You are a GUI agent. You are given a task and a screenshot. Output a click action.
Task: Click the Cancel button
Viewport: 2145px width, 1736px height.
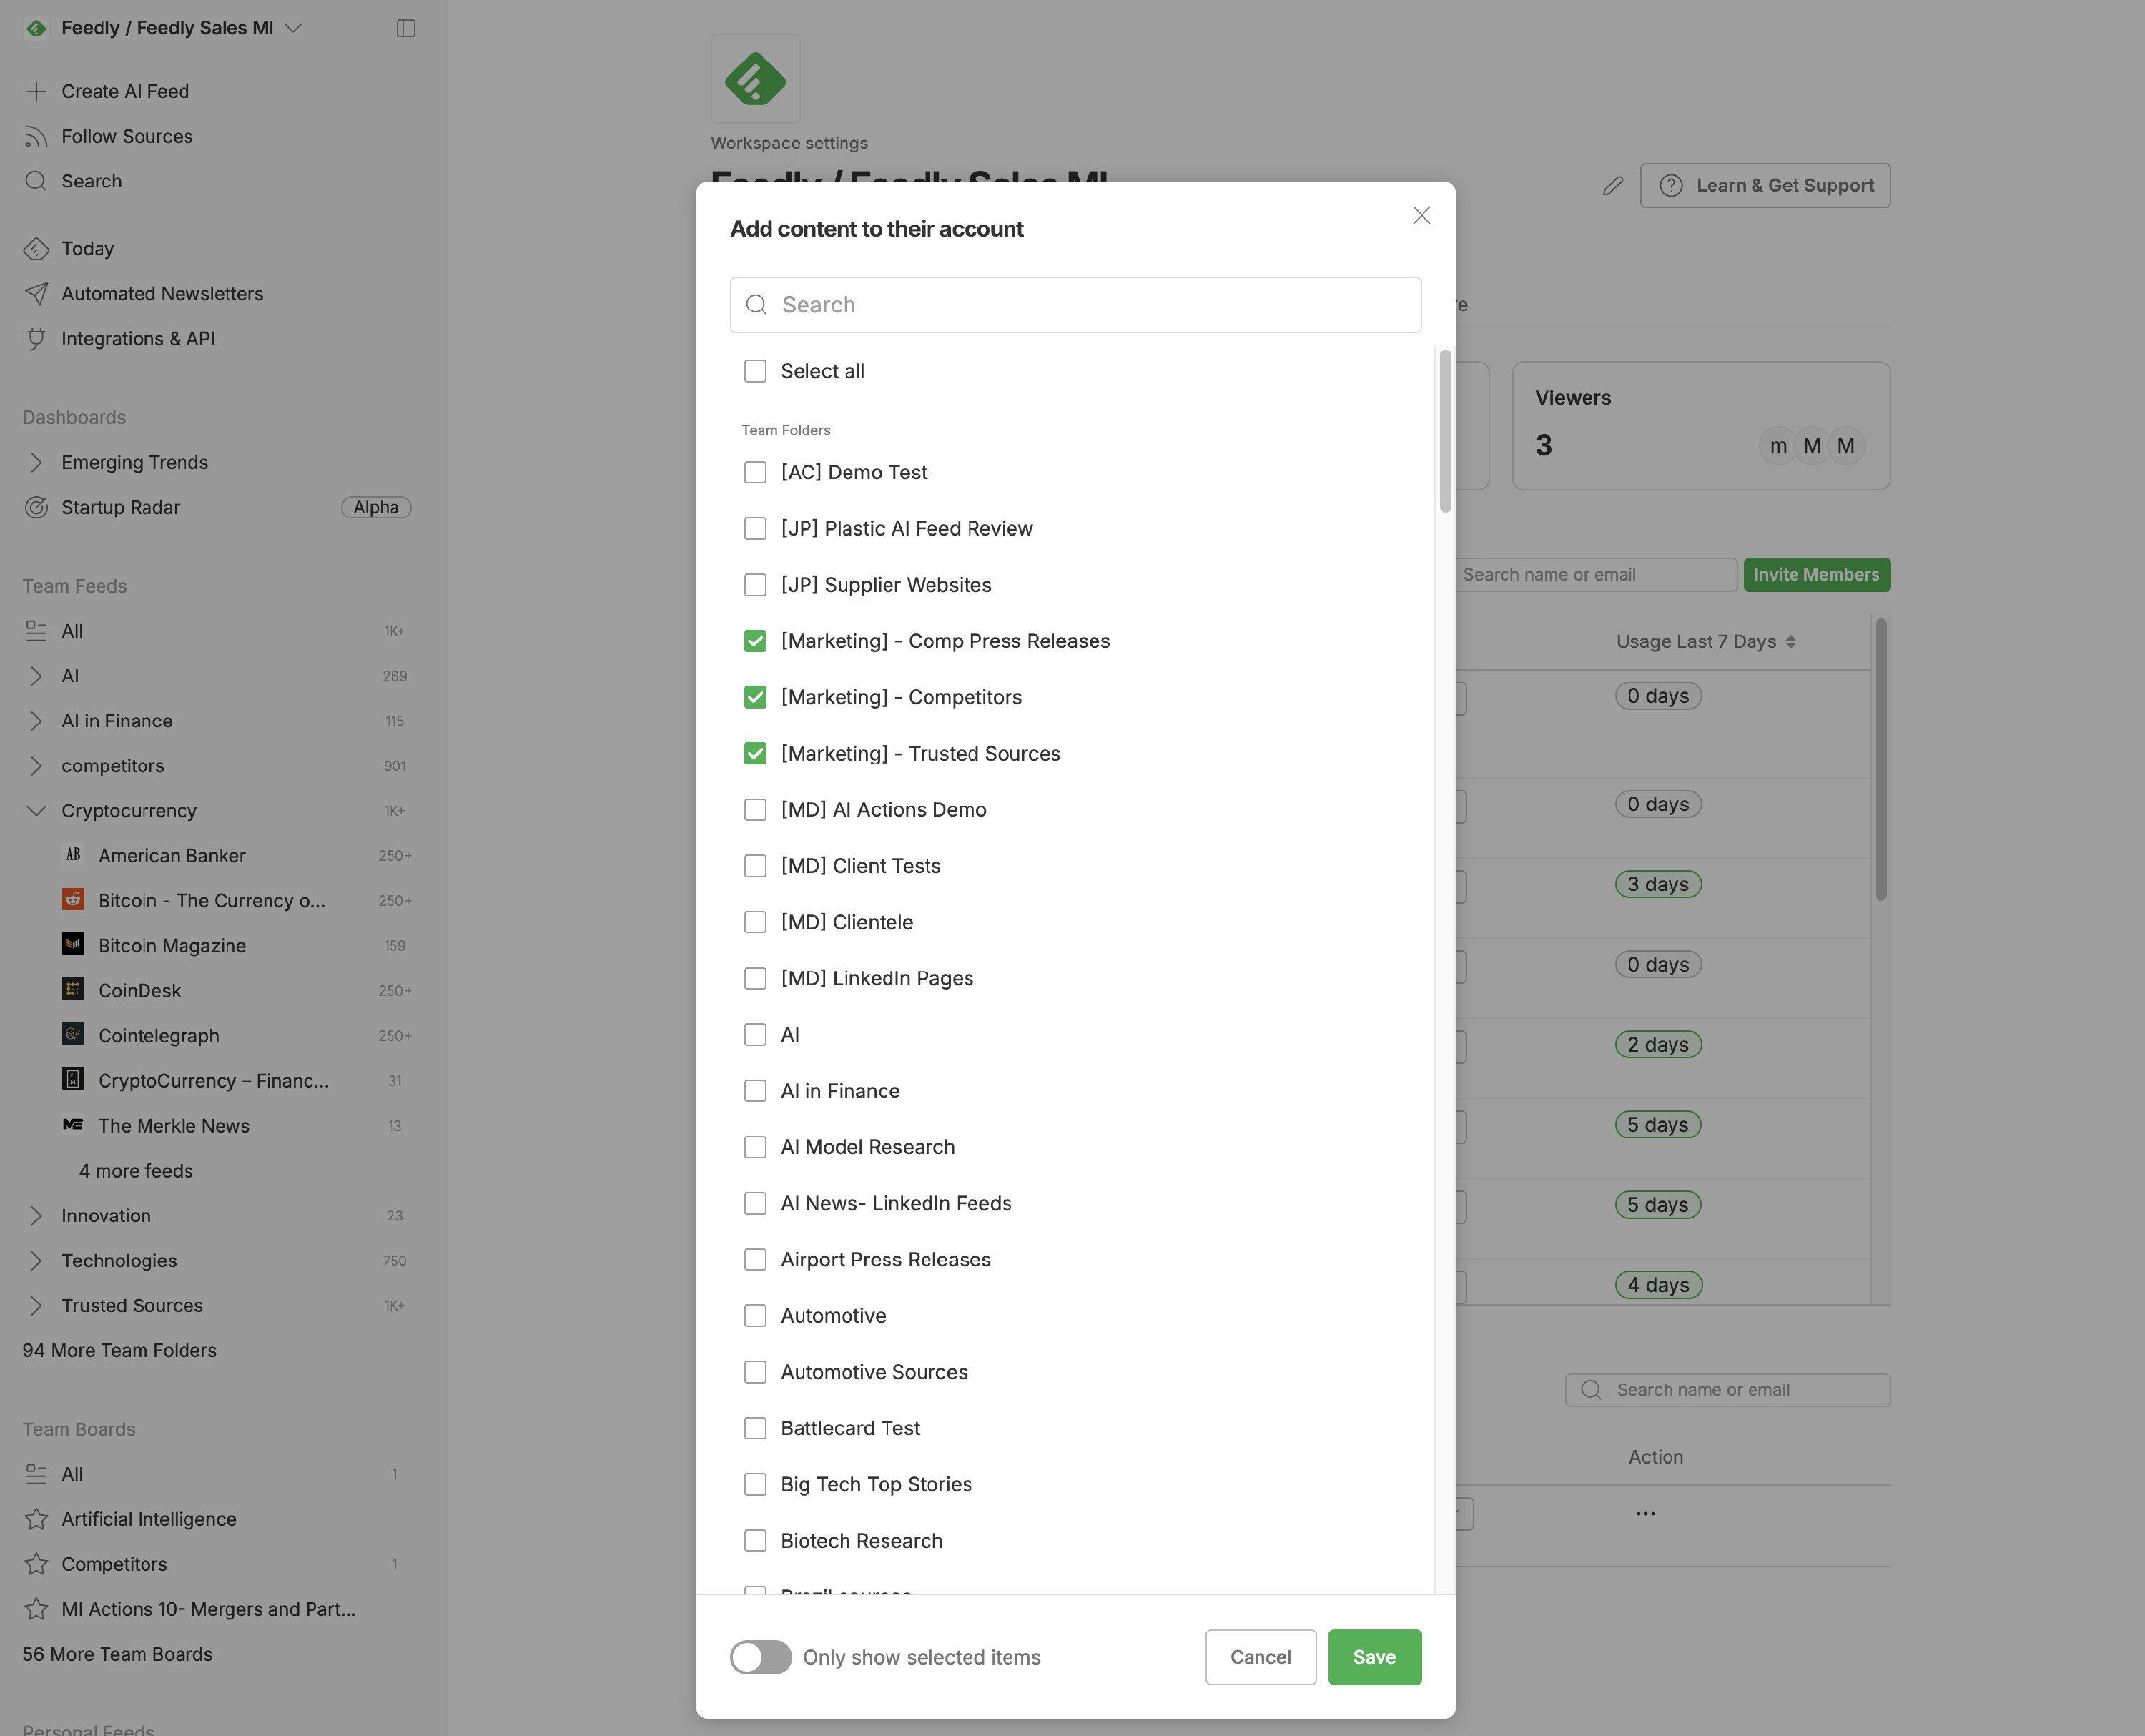[x=1260, y=1657]
